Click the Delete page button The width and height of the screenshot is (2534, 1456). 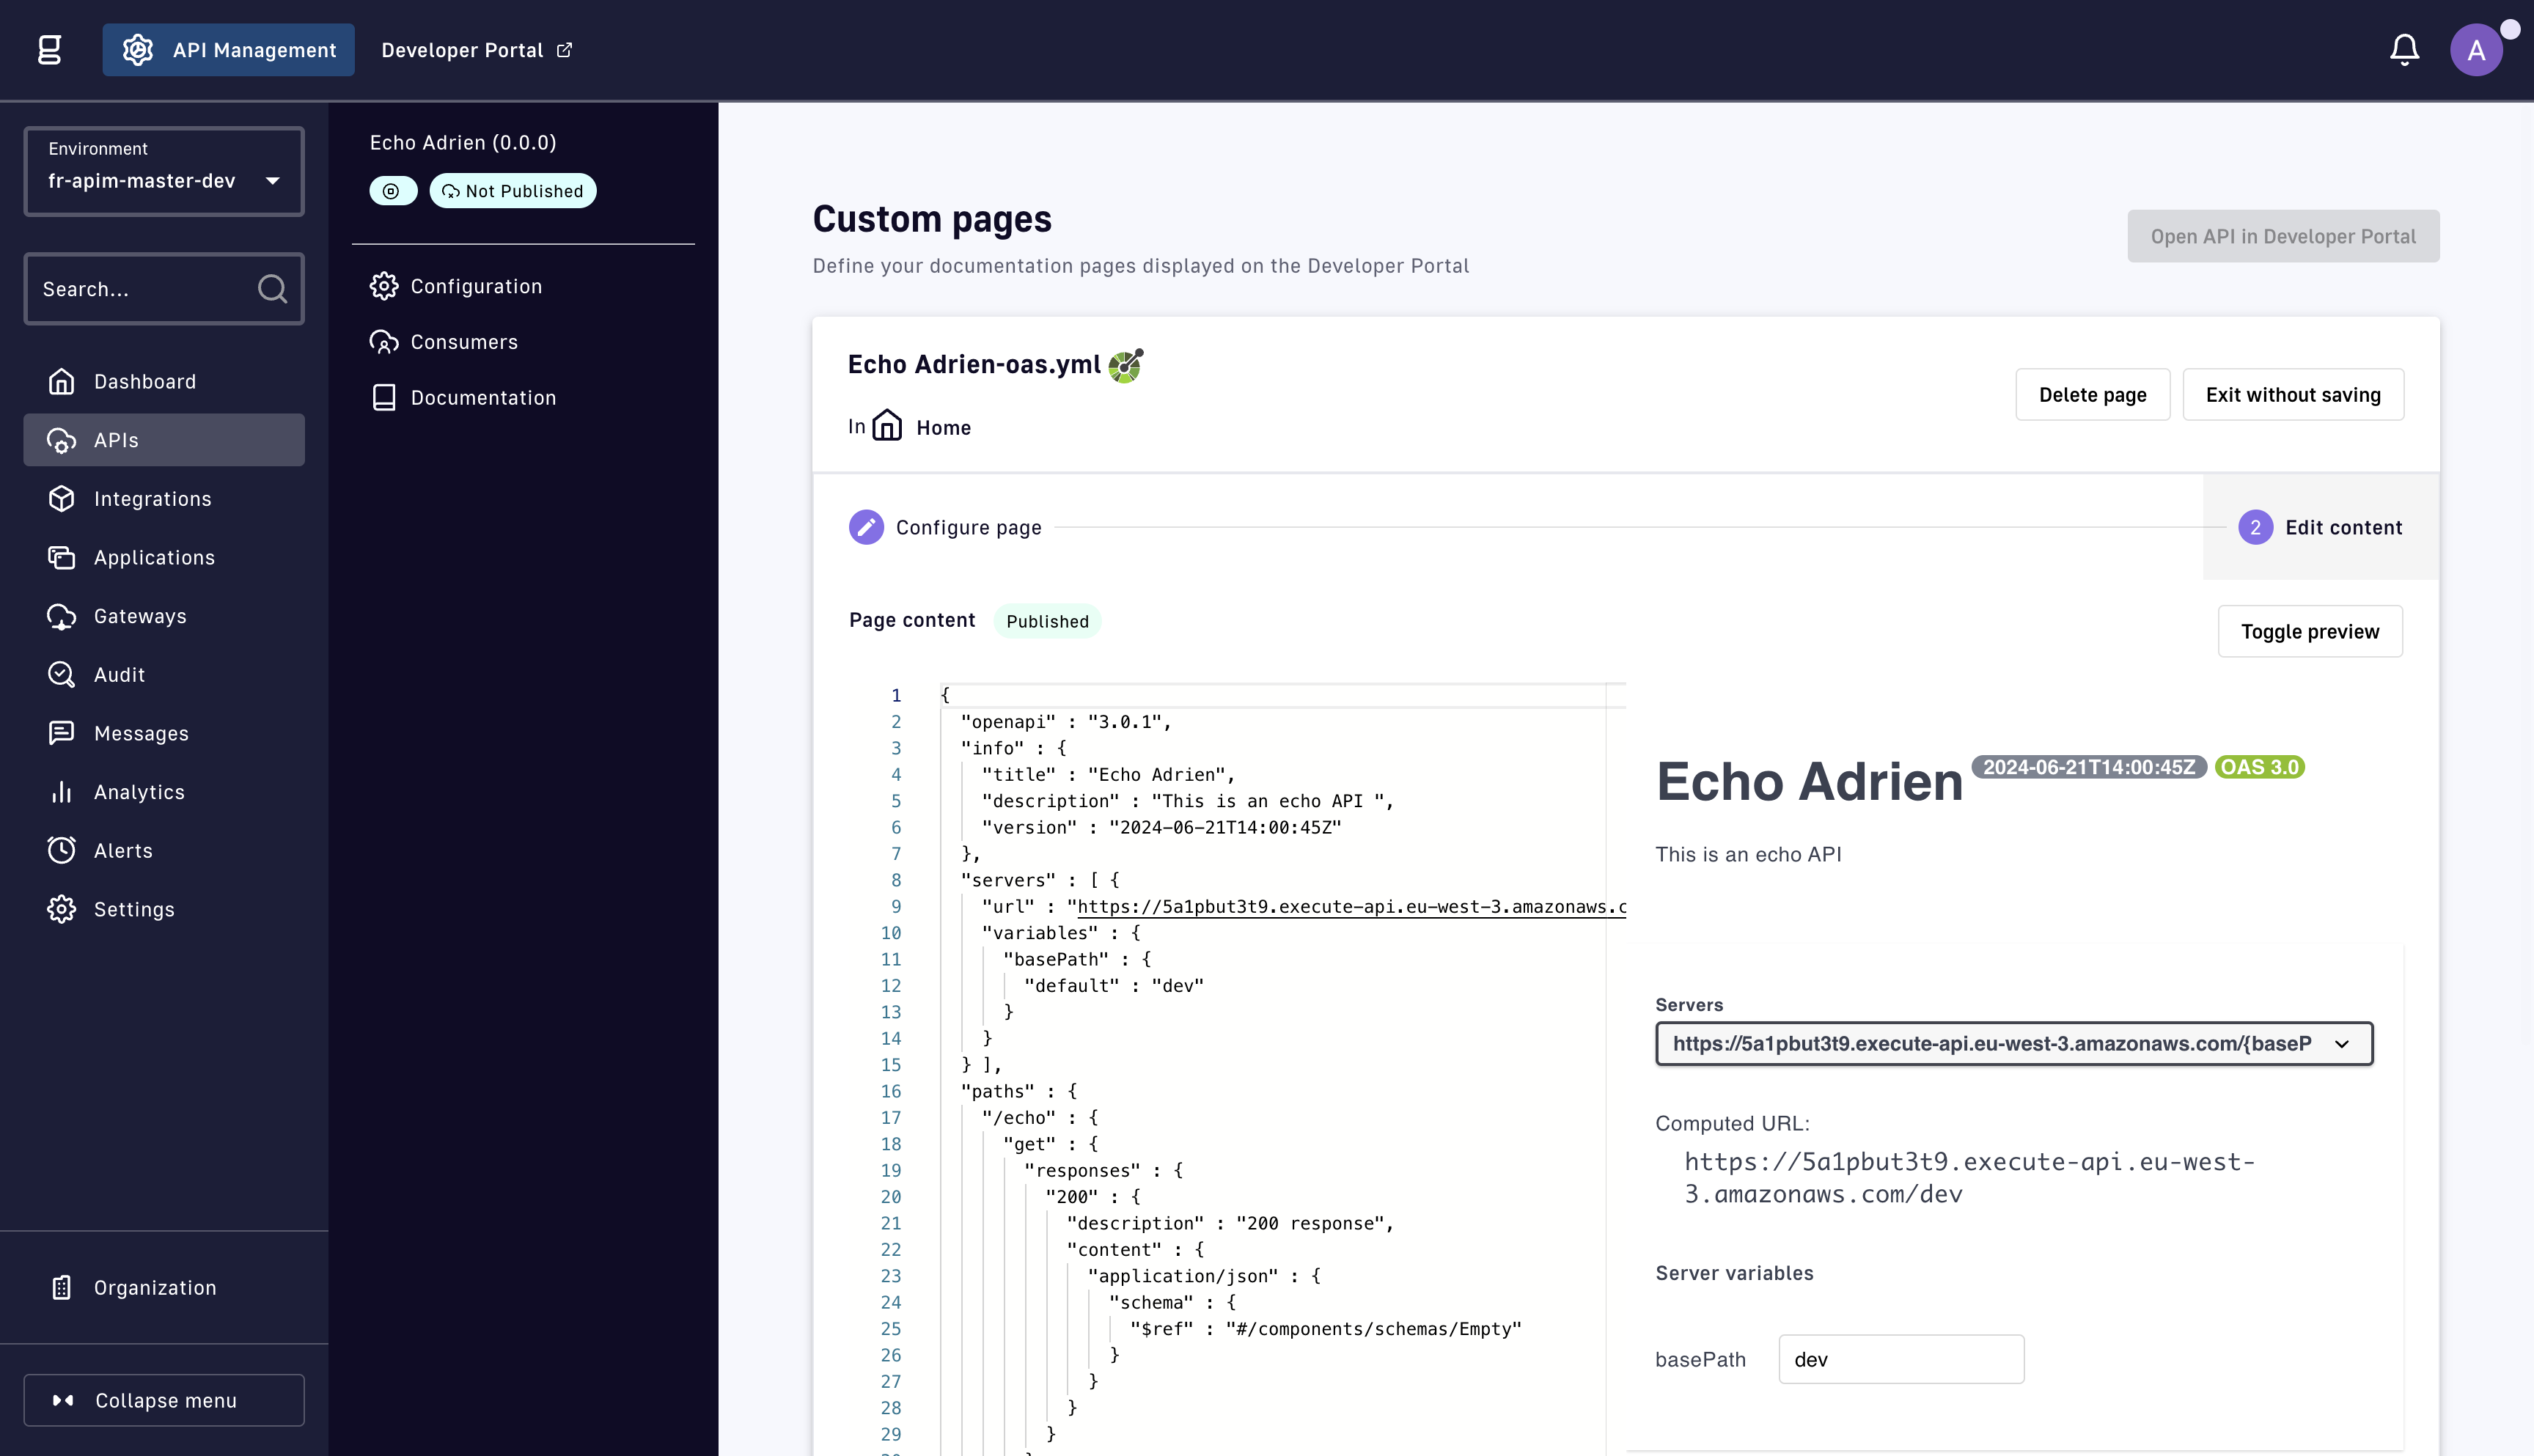tap(2093, 394)
